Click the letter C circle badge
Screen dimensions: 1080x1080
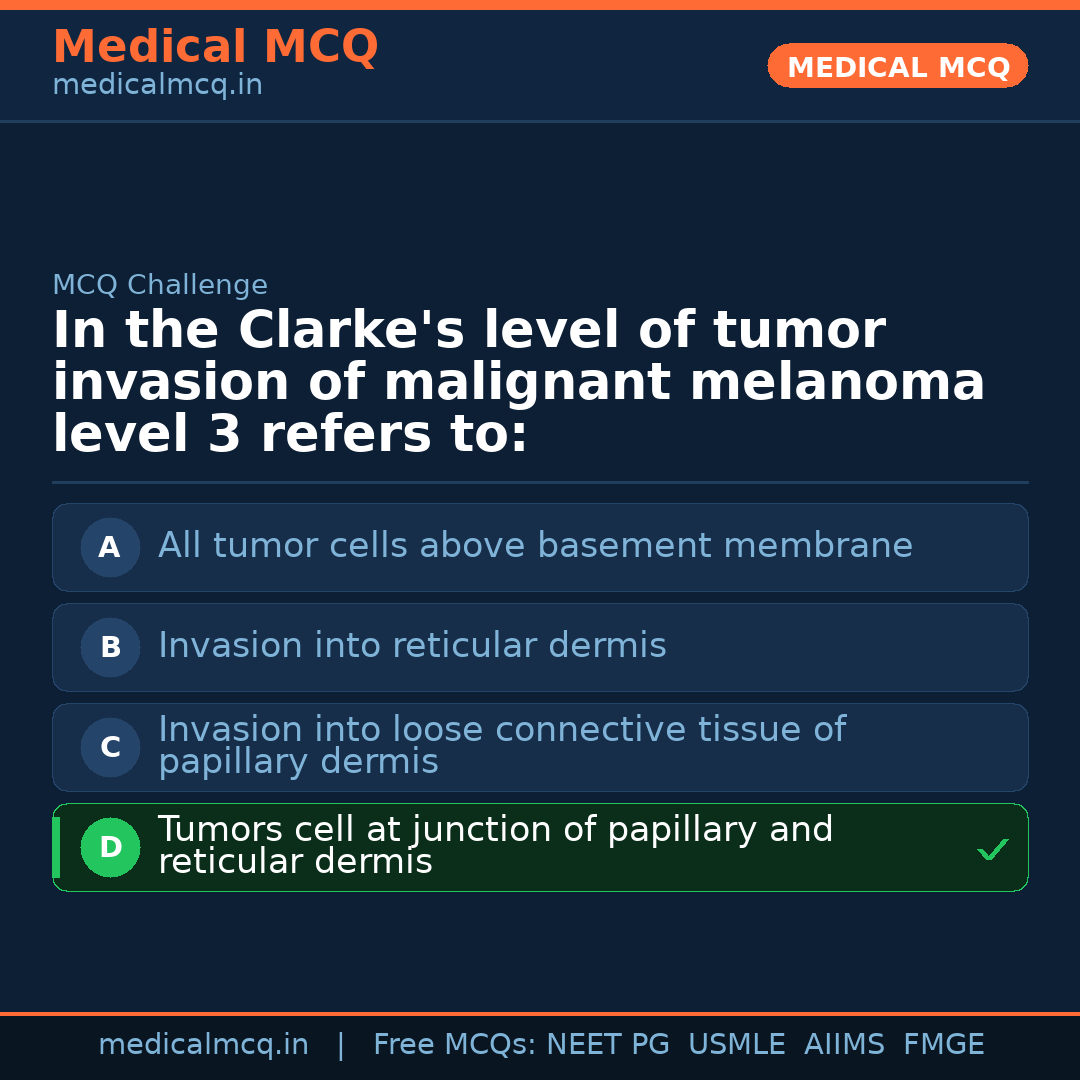click(x=110, y=747)
